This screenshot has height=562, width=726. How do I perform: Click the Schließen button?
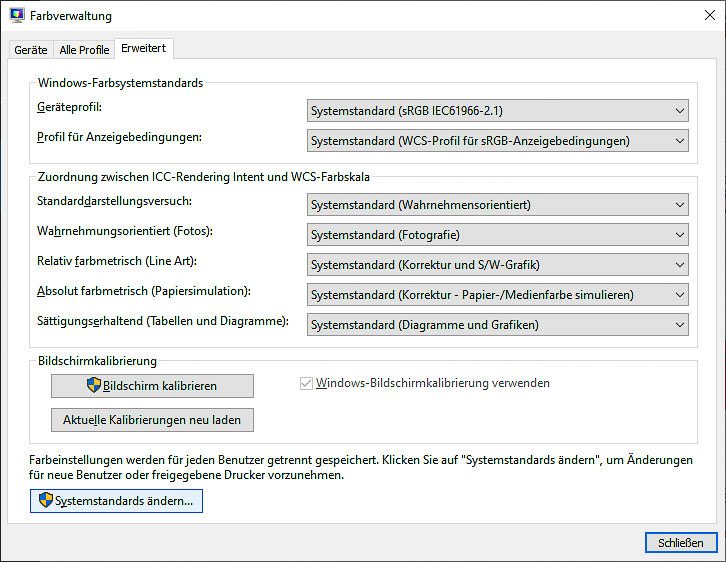tap(681, 543)
